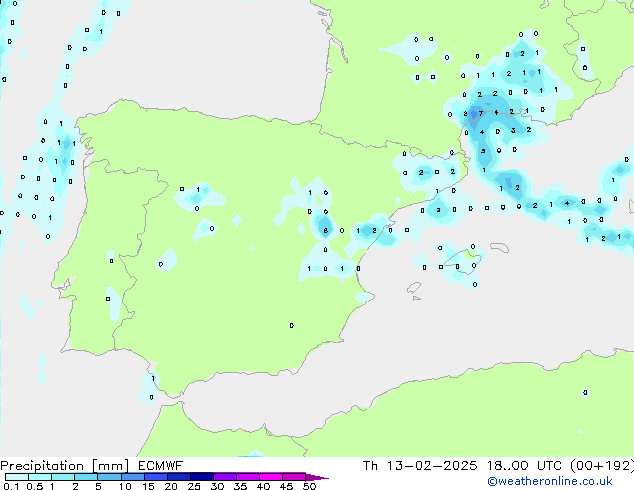
Task: Click the 30–35 mm purple swatch
Action: coord(225,477)
